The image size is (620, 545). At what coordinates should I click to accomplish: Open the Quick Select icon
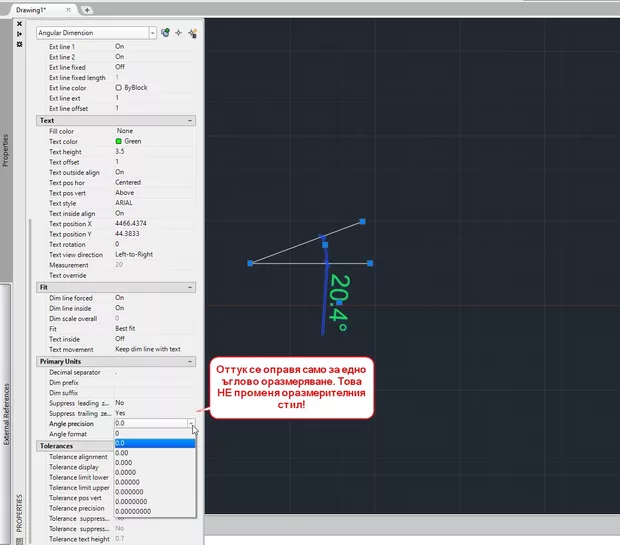[x=192, y=33]
